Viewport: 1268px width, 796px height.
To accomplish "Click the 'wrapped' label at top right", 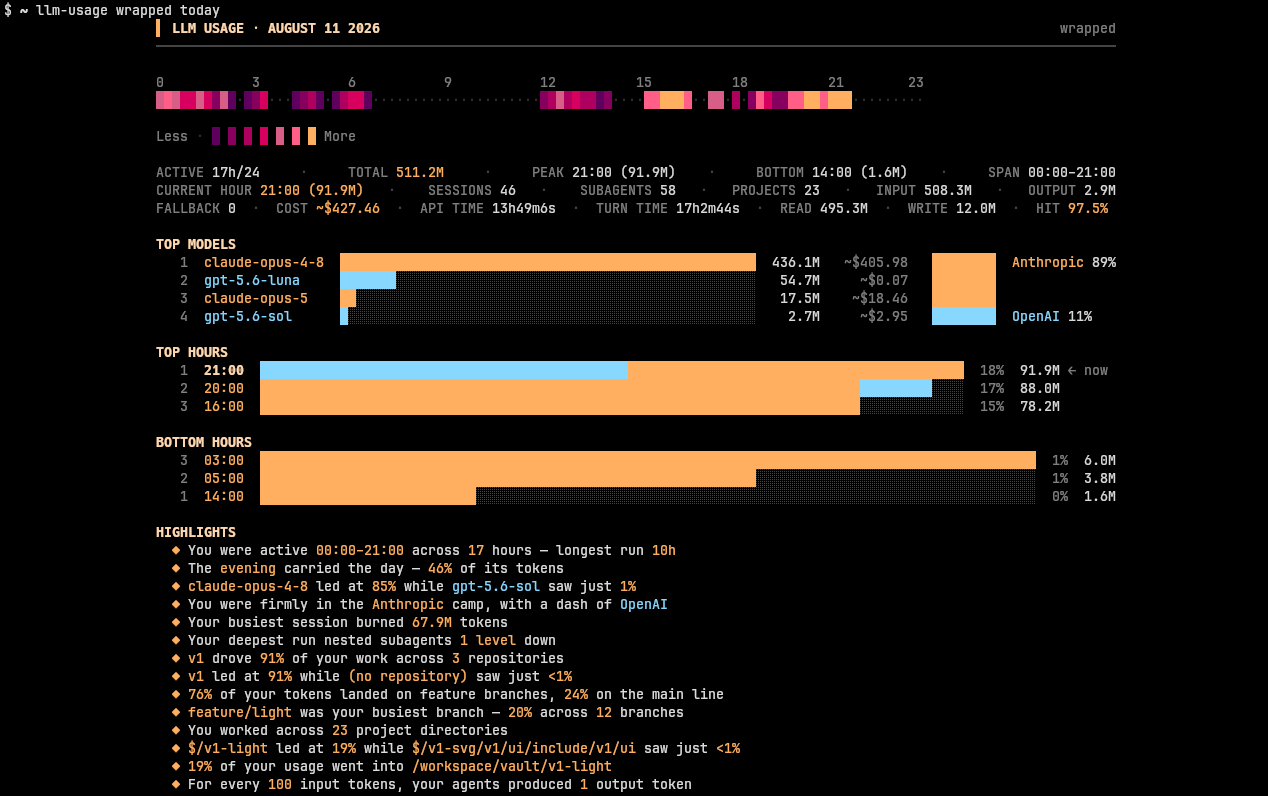I will (x=1088, y=29).
